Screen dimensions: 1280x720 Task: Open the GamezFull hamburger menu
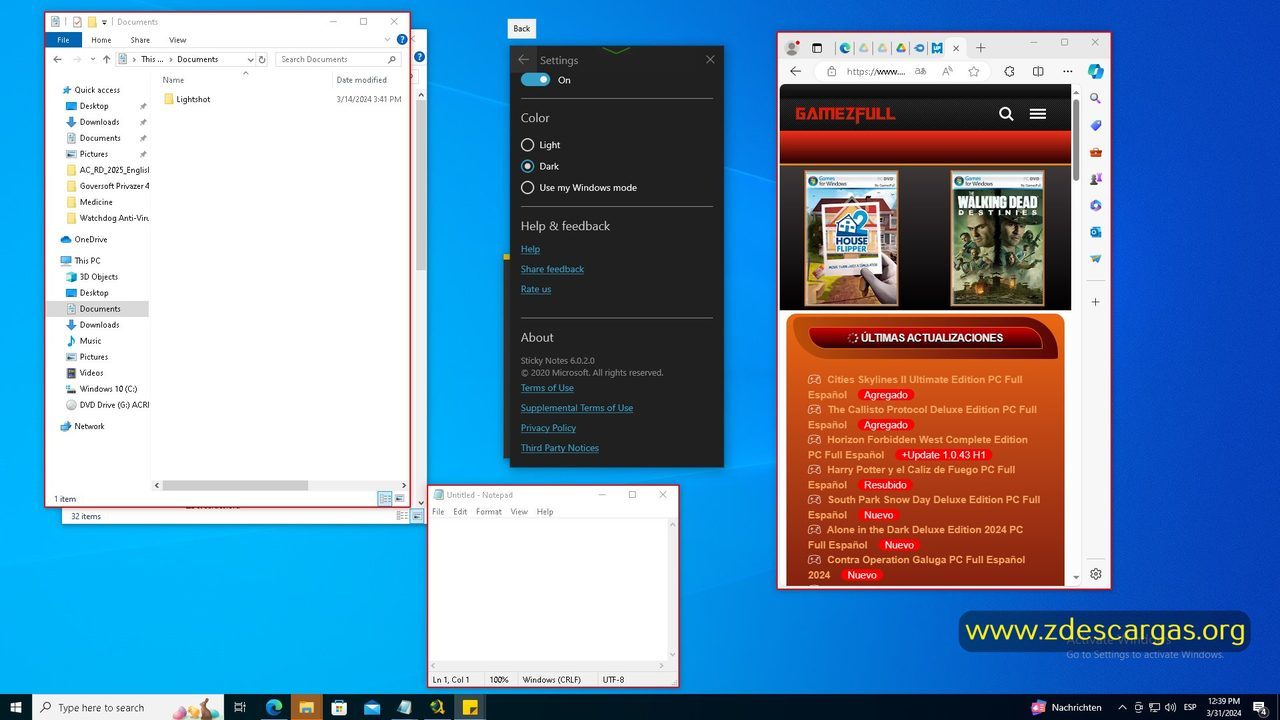pyautogui.click(x=1038, y=113)
